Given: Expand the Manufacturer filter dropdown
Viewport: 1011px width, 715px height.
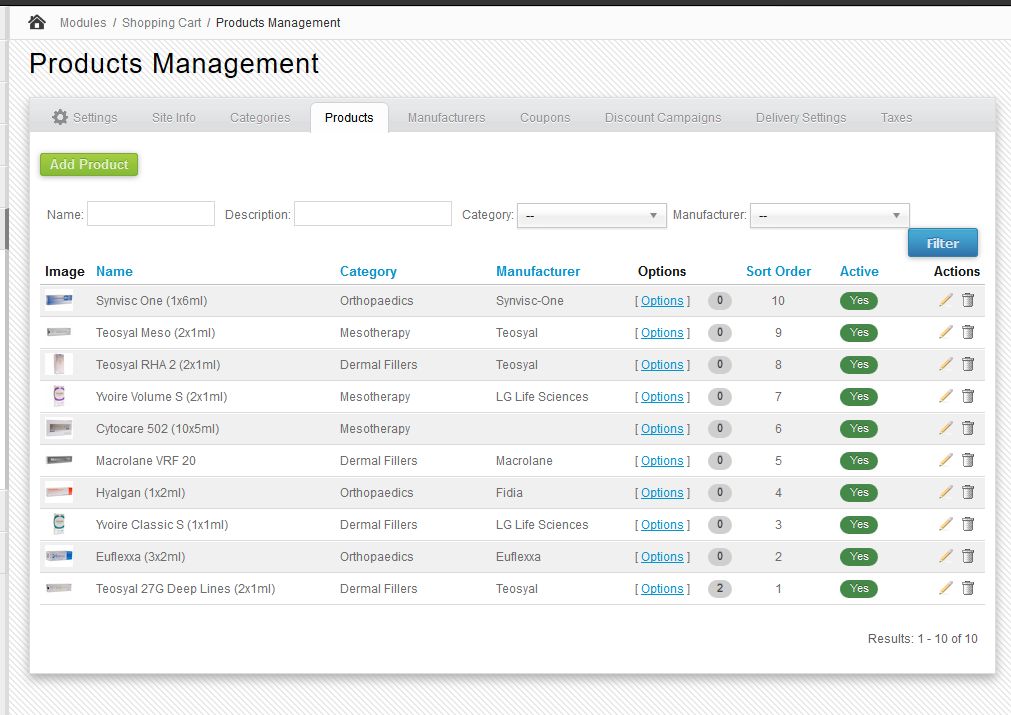Looking at the screenshot, I should click(x=829, y=215).
